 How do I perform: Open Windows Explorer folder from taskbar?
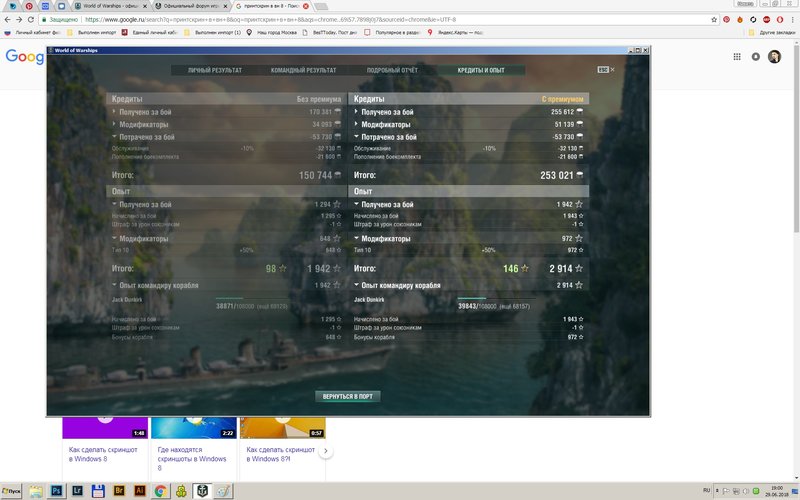coord(36,491)
